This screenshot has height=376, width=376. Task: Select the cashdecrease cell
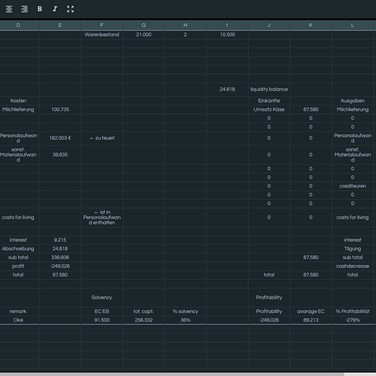coord(353,266)
